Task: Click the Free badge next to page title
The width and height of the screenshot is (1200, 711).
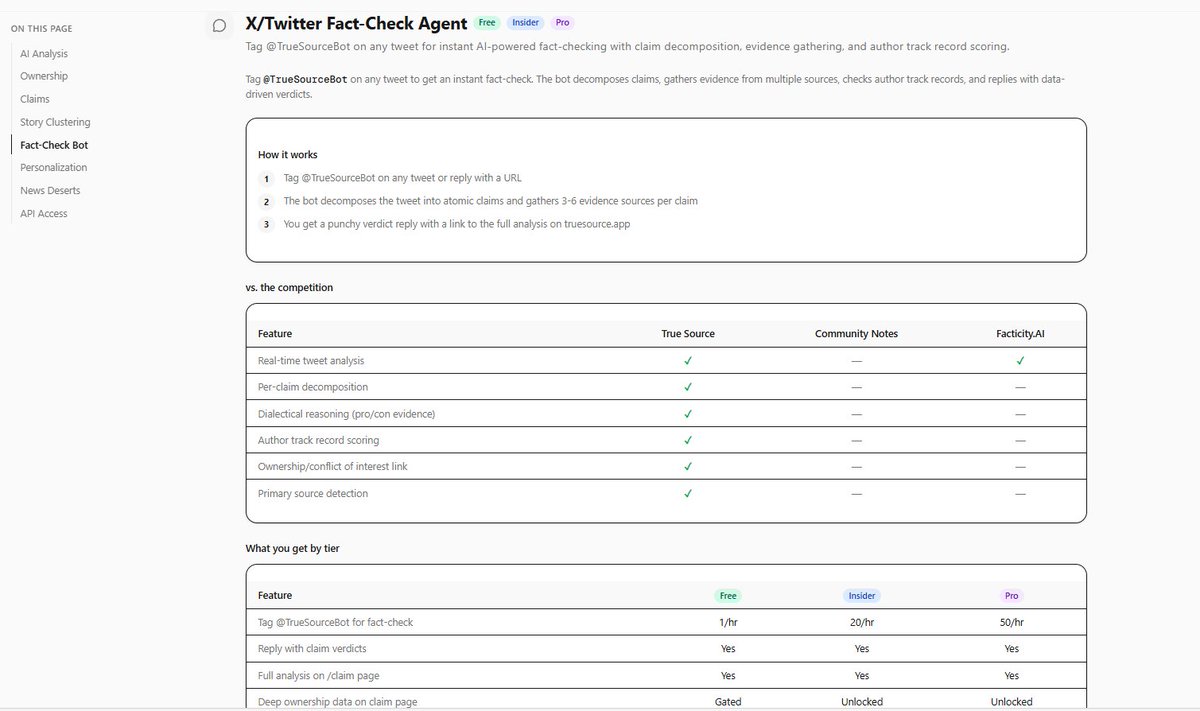Action: point(487,22)
